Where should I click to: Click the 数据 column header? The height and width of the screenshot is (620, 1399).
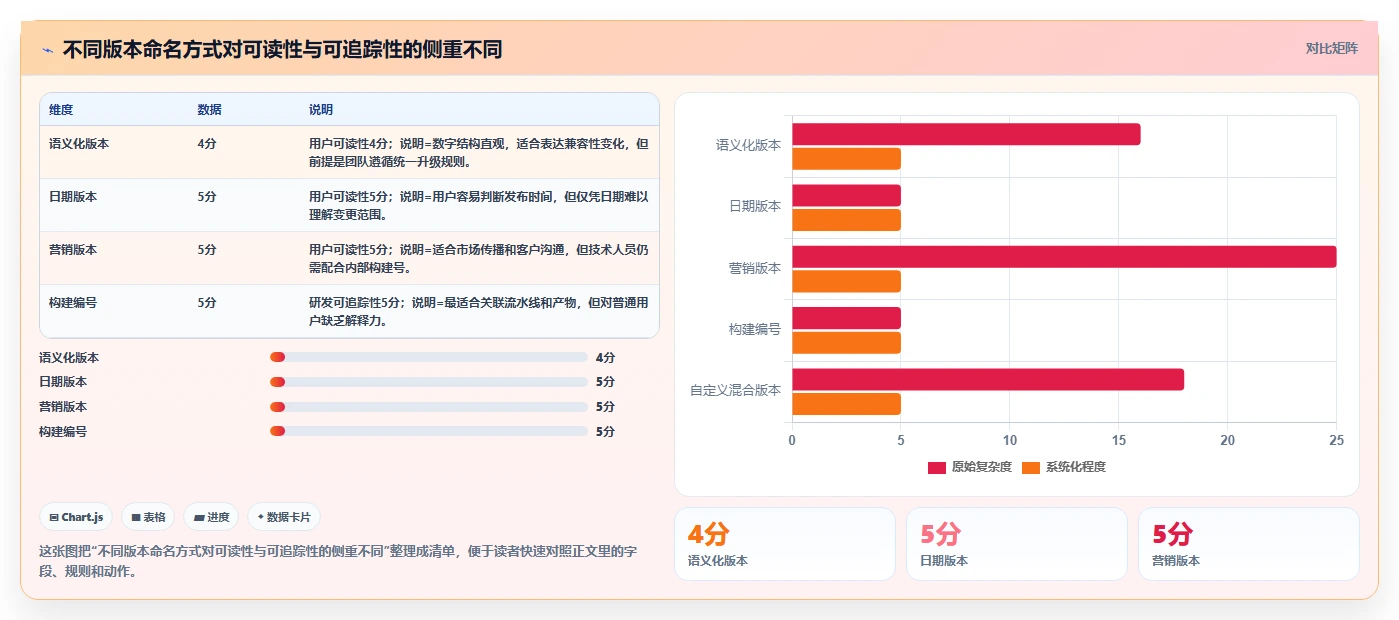click(x=210, y=109)
